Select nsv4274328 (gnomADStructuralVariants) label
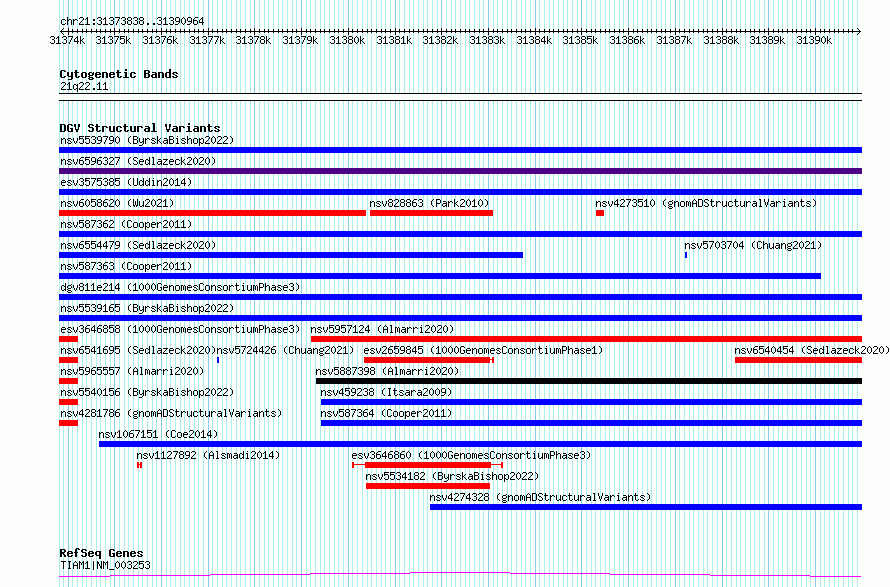The width and height of the screenshot is (890, 587). point(540,497)
